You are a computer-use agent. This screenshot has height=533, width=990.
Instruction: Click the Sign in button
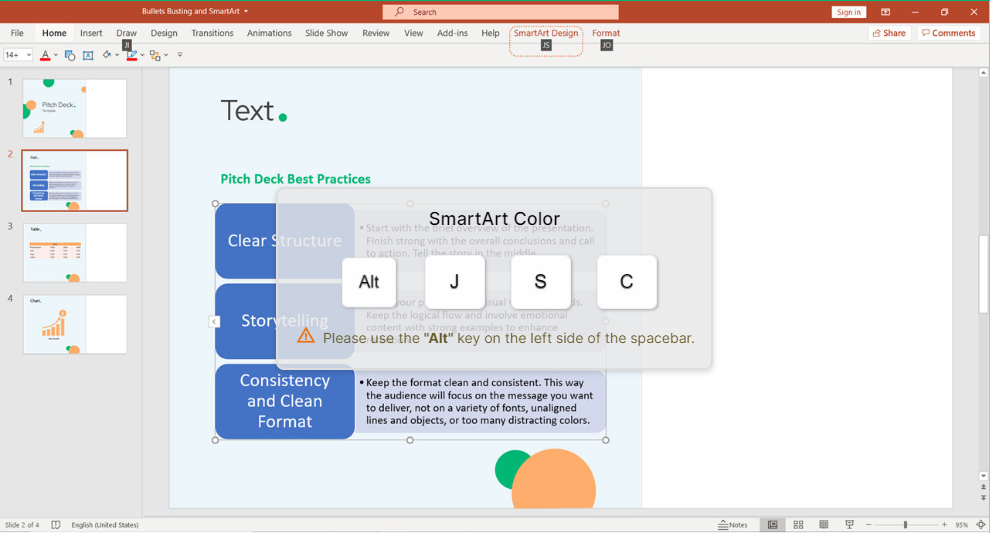(849, 12)
